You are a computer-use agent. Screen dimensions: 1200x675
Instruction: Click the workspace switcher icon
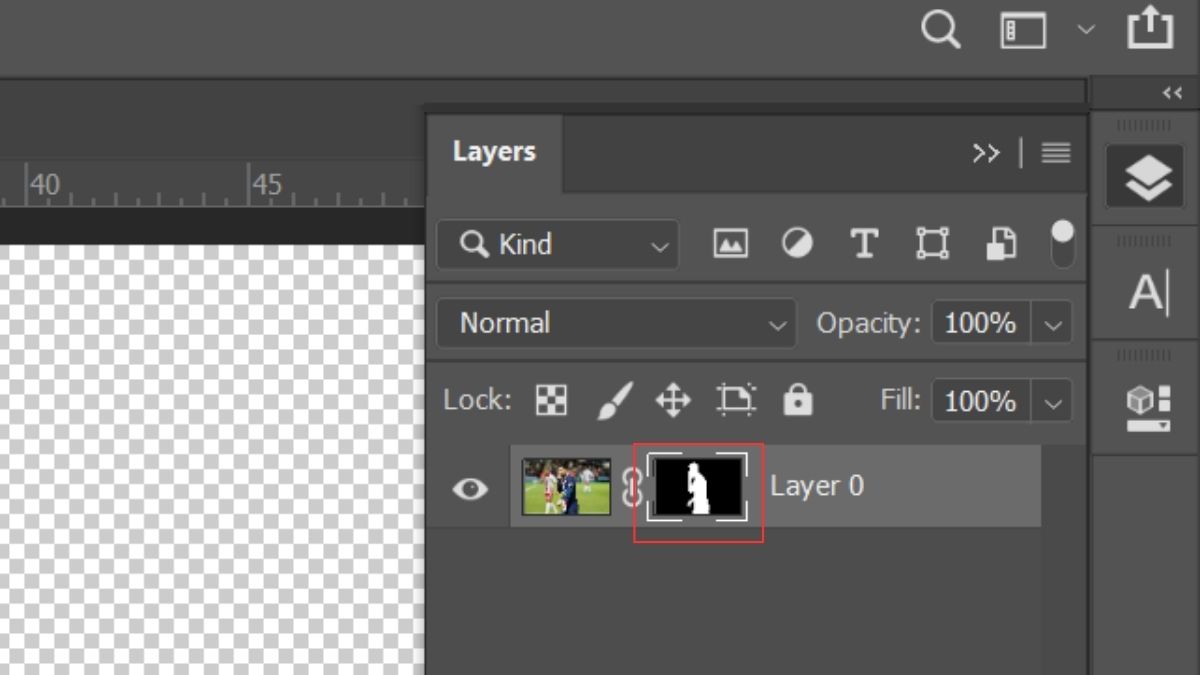click(x=1023, y=30)
